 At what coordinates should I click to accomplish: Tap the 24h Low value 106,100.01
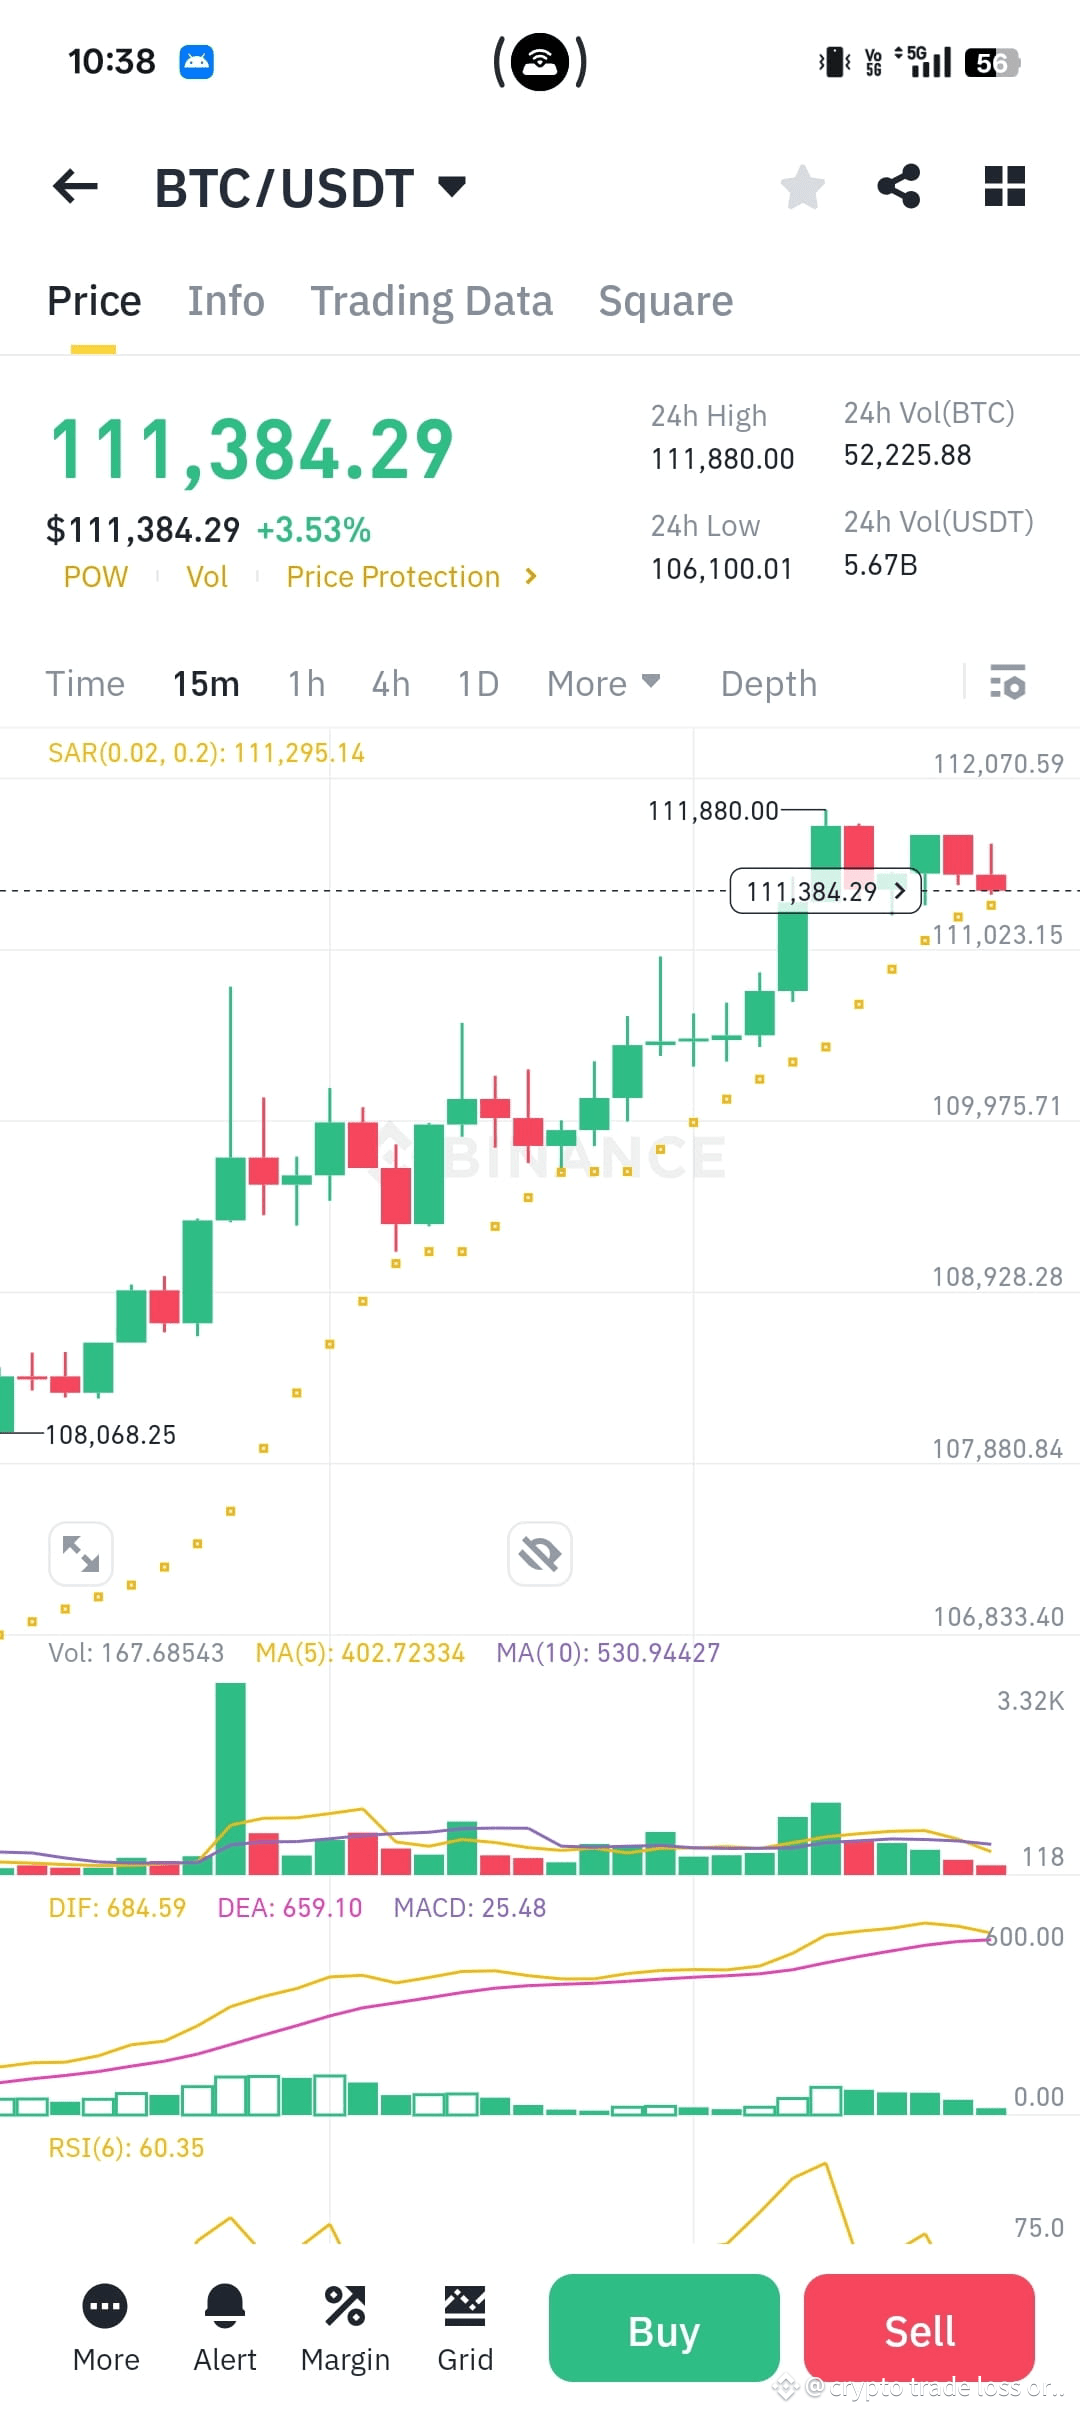tap(721, 569)
